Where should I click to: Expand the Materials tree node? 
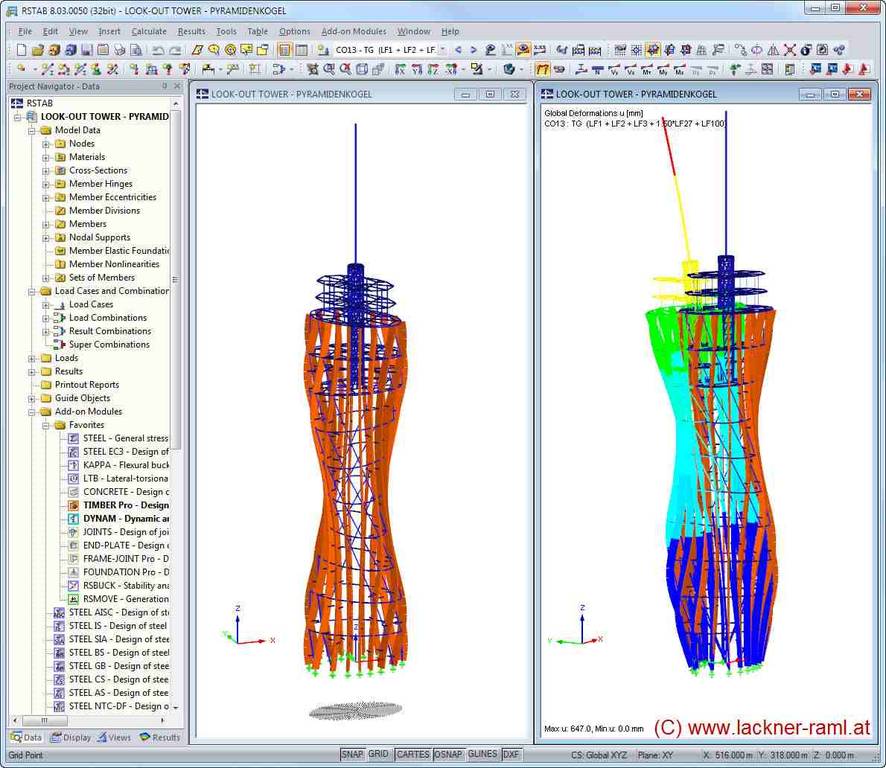pos(46,158)
